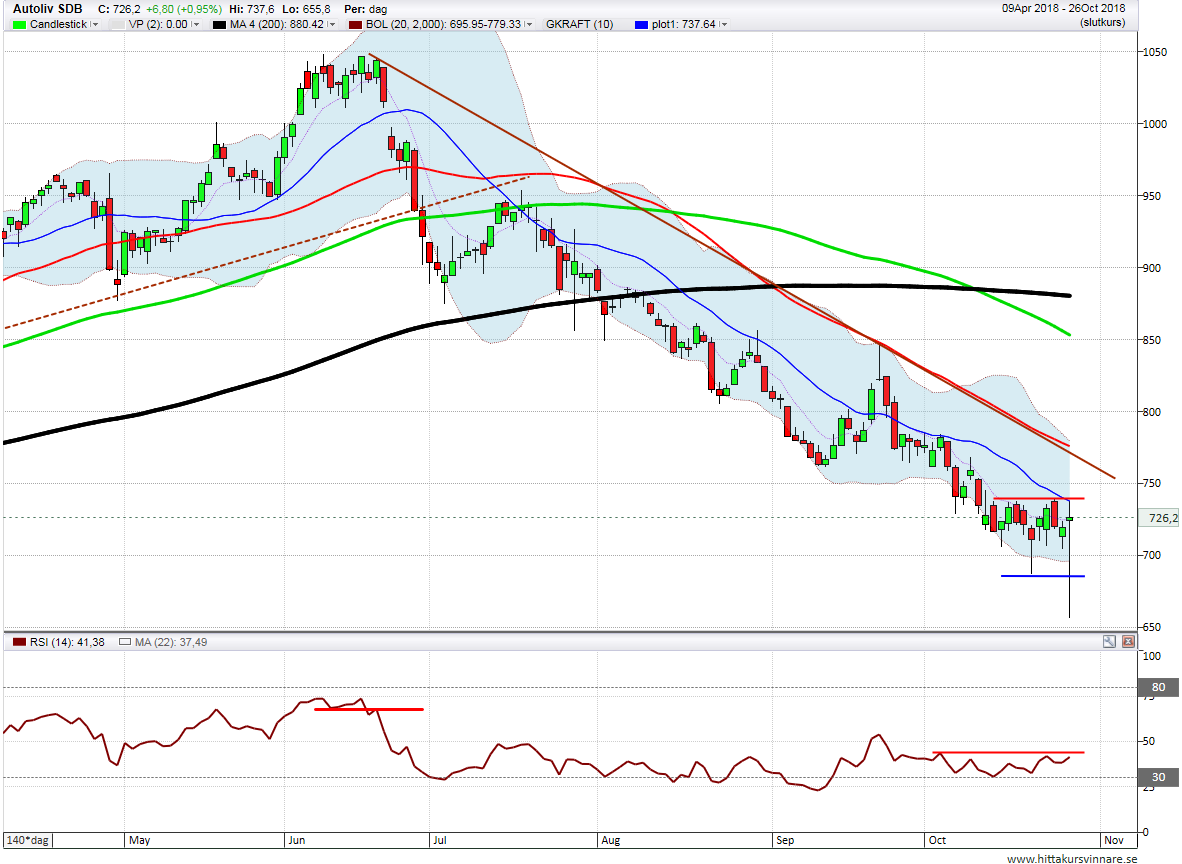Viewport: 1182px width, 864px height.
Task: Click the Oct label on time axis
Action: pyautogui.click(x=937, y=840)
